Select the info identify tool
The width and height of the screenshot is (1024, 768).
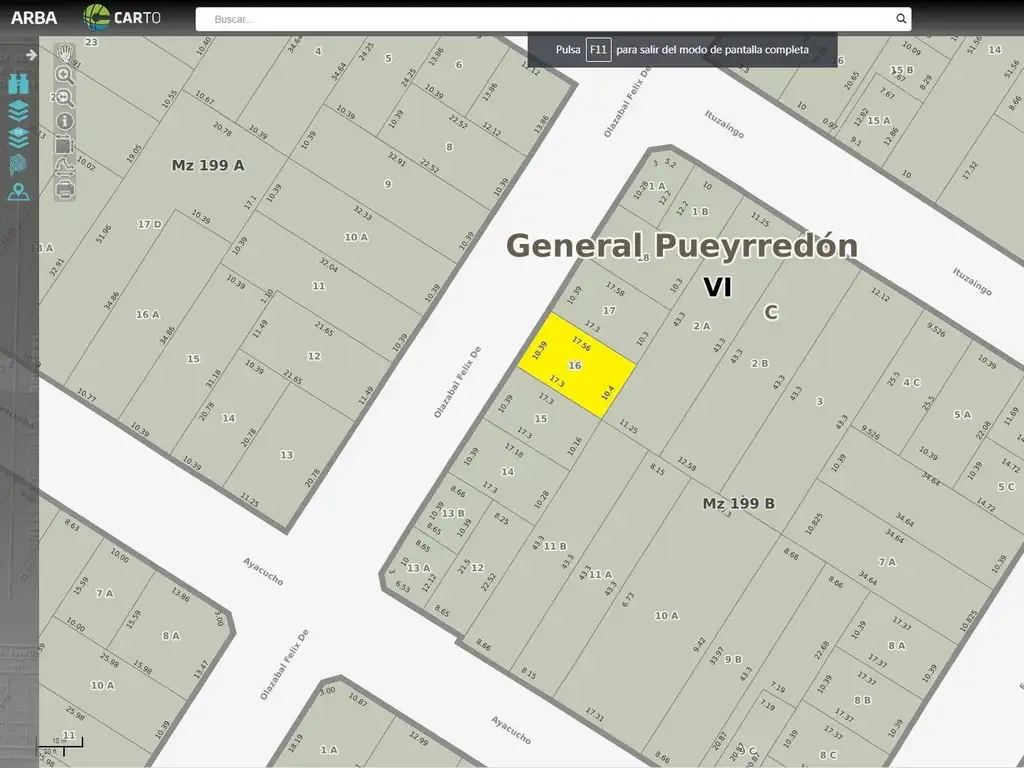[65, 121]
